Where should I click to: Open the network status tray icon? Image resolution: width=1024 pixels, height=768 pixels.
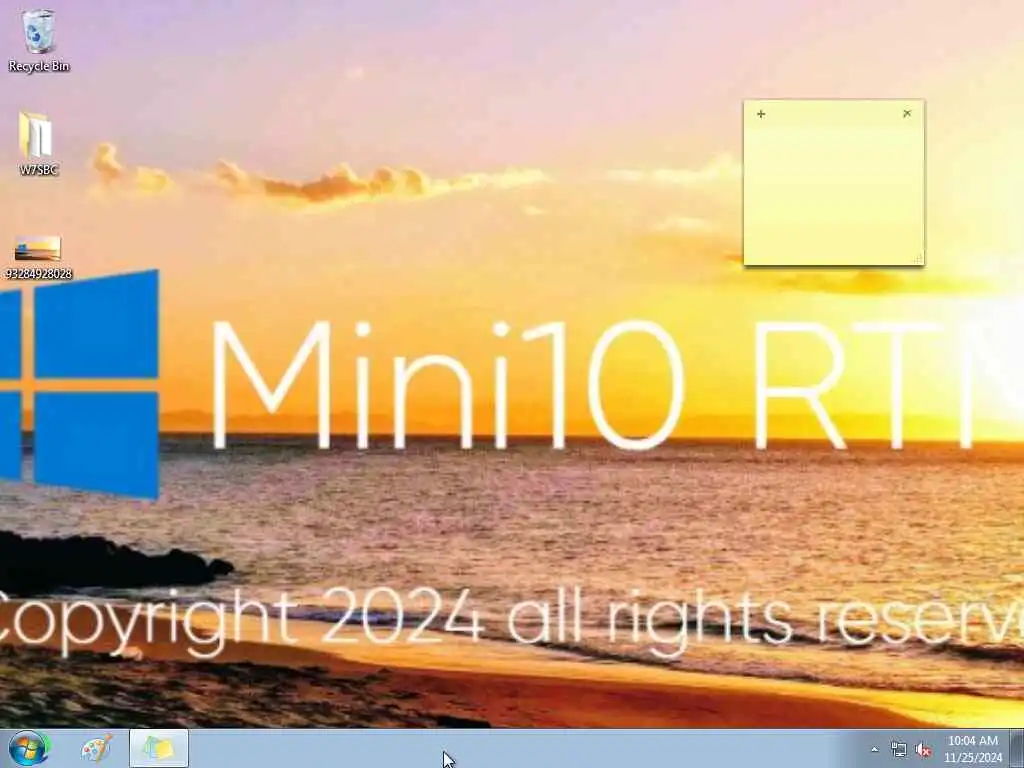pos(899,750)
